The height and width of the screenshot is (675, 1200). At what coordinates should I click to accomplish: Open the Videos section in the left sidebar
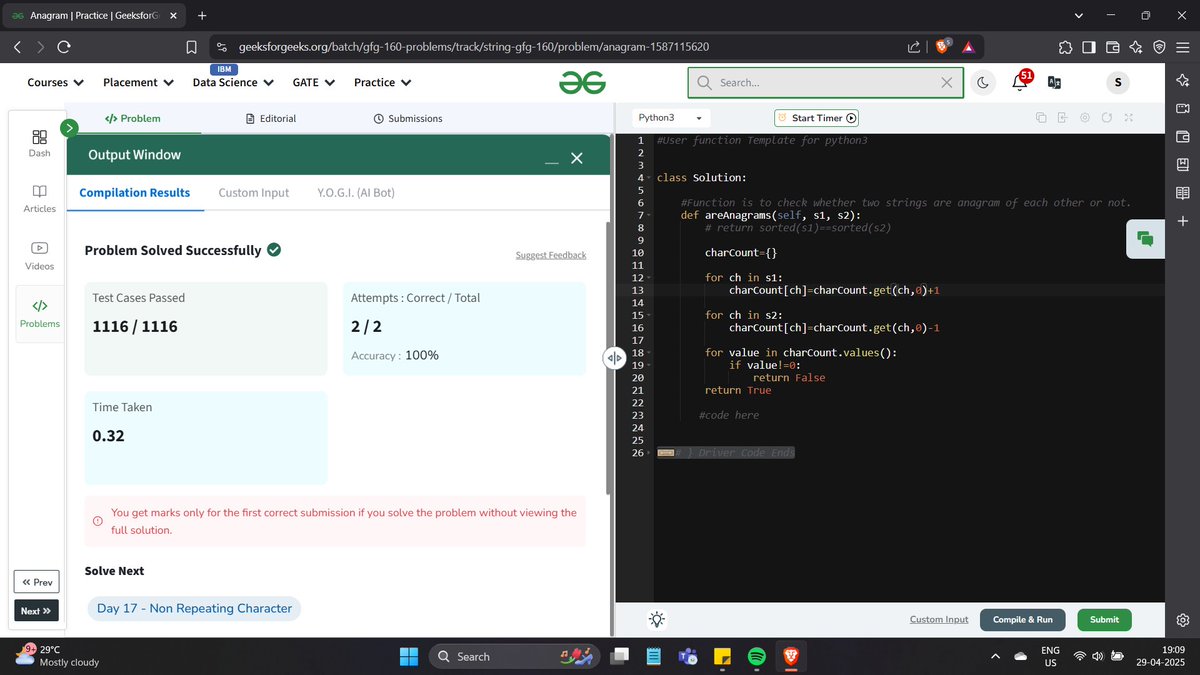[39, 255]
